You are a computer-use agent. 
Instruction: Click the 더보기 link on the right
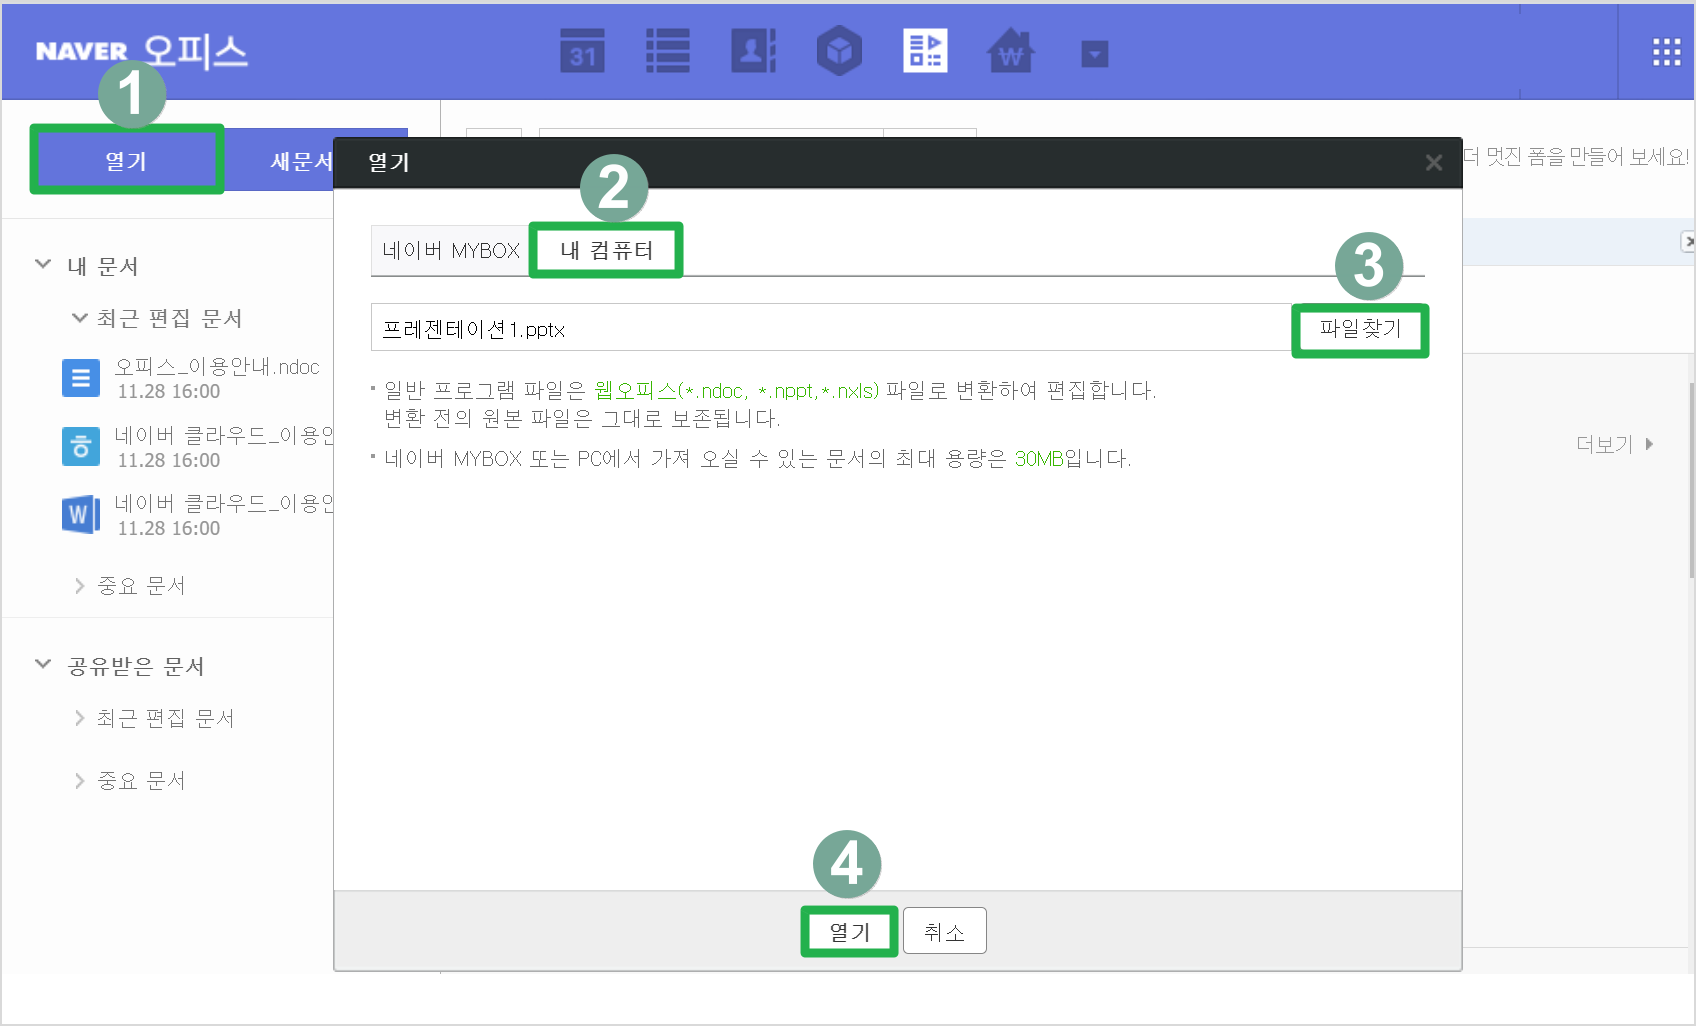pos(1614,444)
